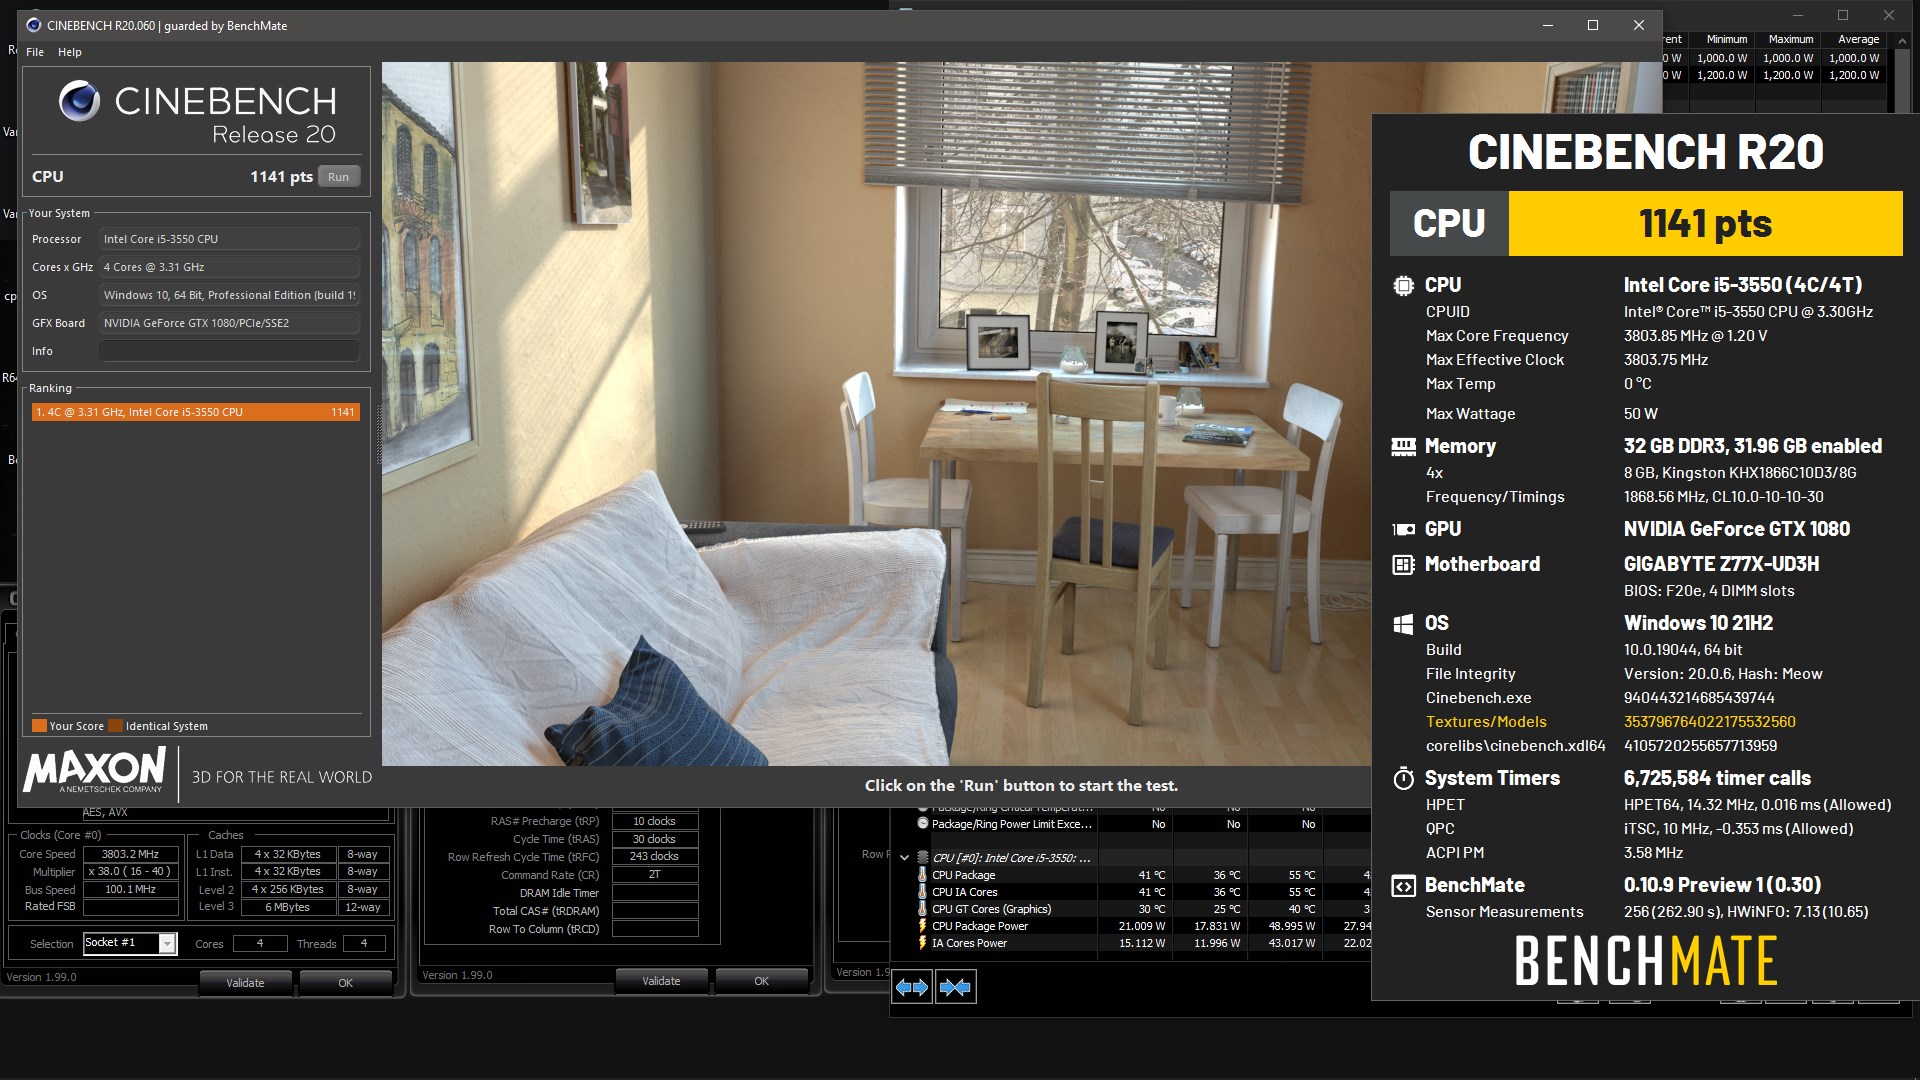Open the Socket #1 selection dropdown in CPU-Z

click(167, 943)
